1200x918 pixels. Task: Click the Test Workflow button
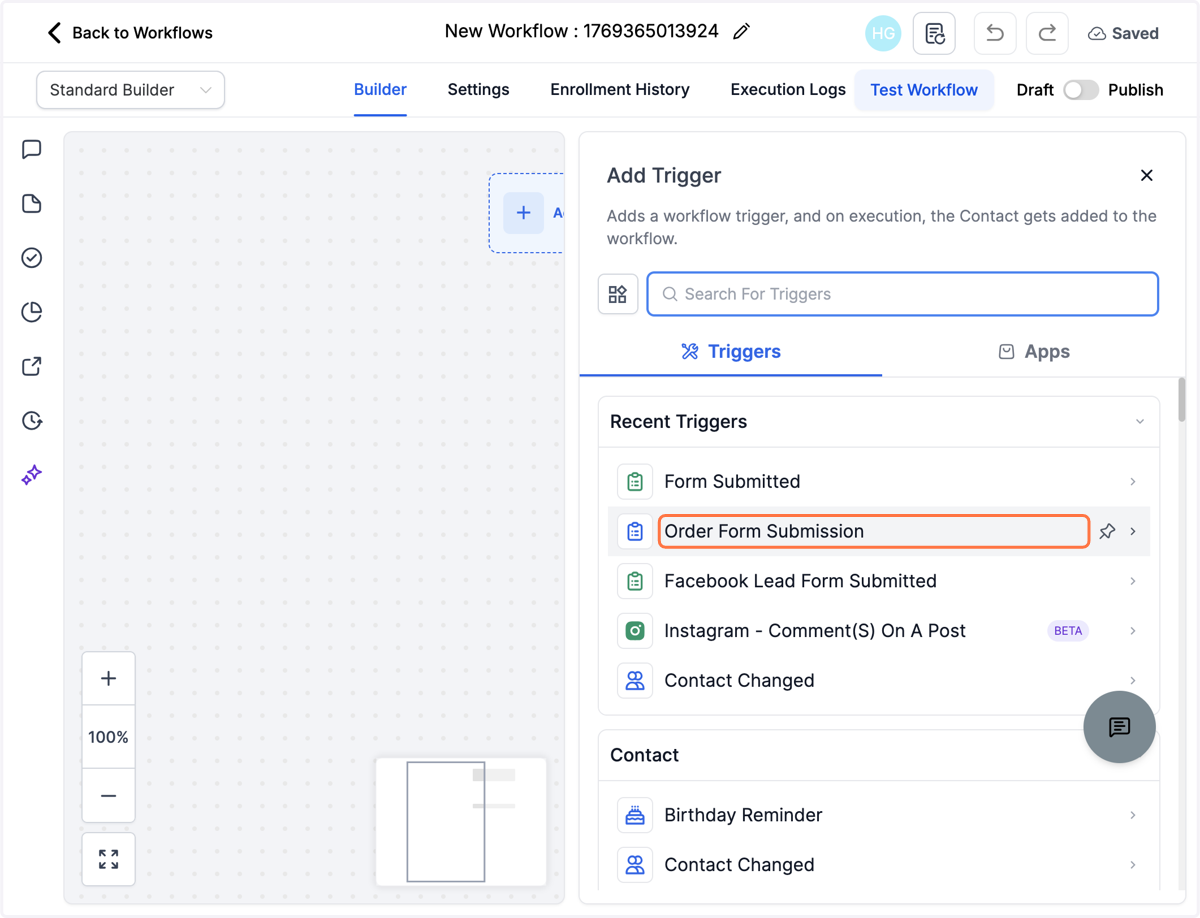coord(924,90)
